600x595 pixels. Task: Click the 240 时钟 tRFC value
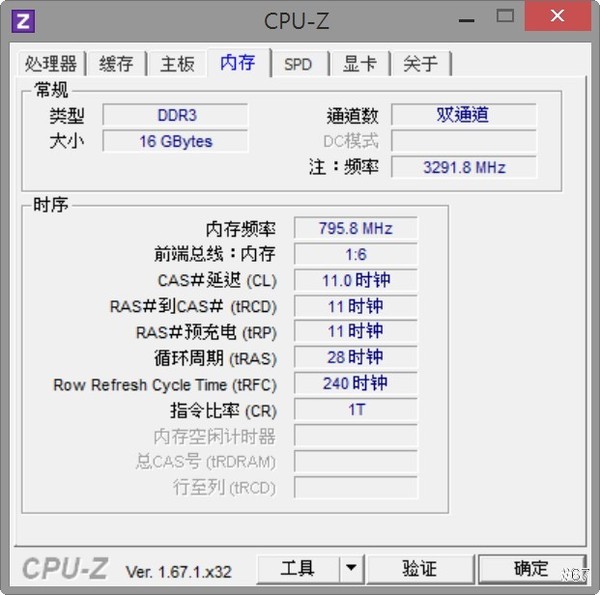pyautogui.click(x=356, y=383)
